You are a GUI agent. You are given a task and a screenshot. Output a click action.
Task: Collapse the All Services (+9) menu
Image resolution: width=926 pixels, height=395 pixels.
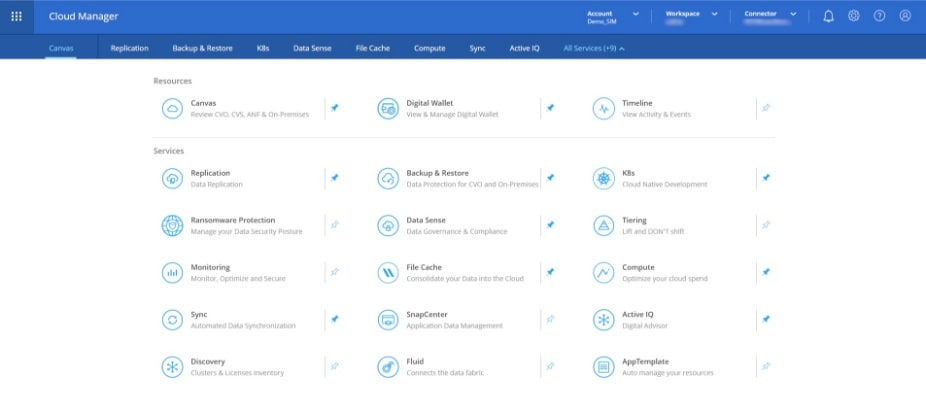(594, 48)
